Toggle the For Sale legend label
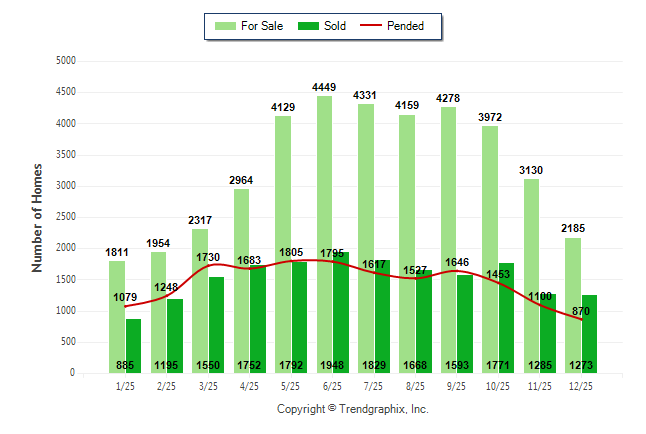 [x=262, y=26]
